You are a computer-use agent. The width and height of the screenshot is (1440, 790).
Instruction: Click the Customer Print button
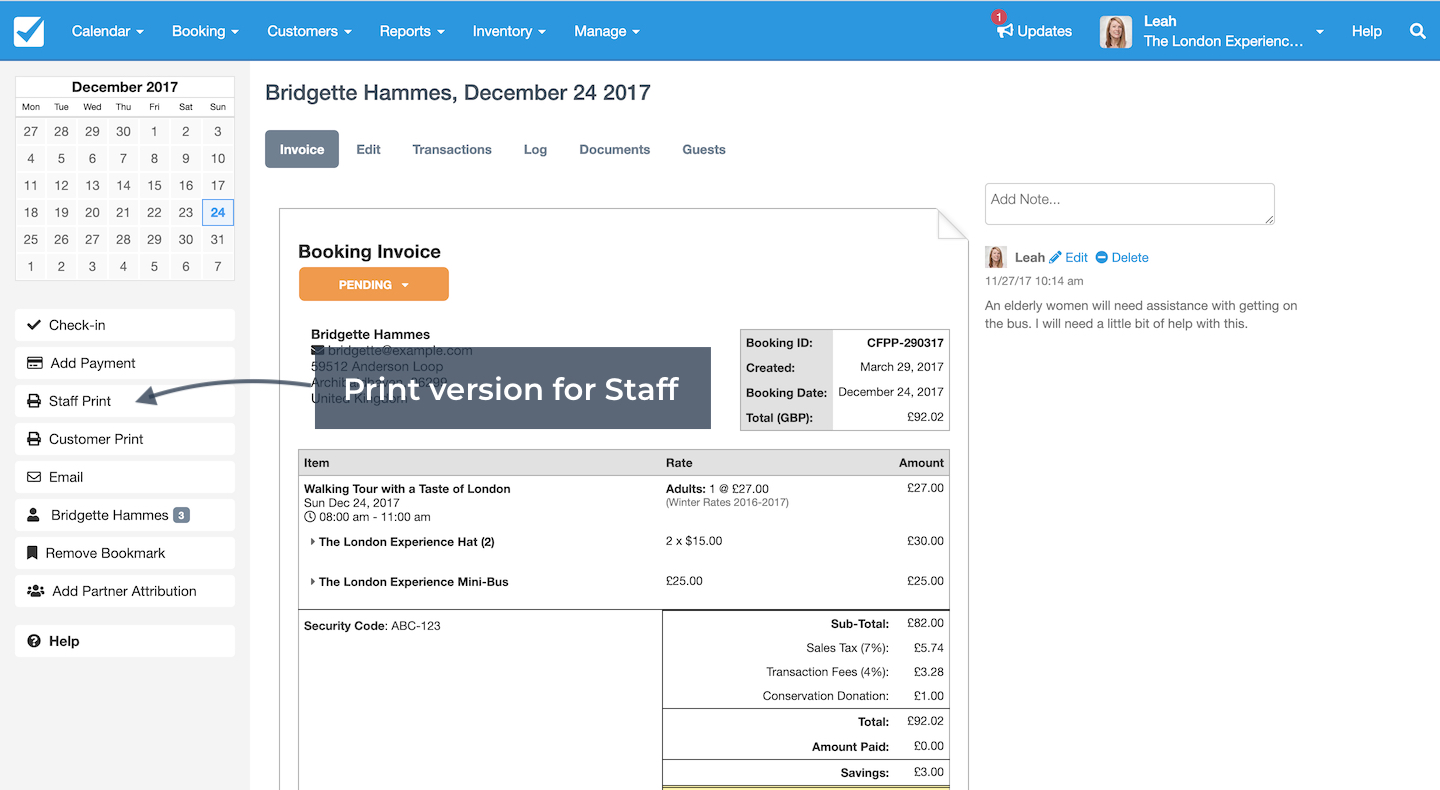pyautogui.click(x=125, y=439)
